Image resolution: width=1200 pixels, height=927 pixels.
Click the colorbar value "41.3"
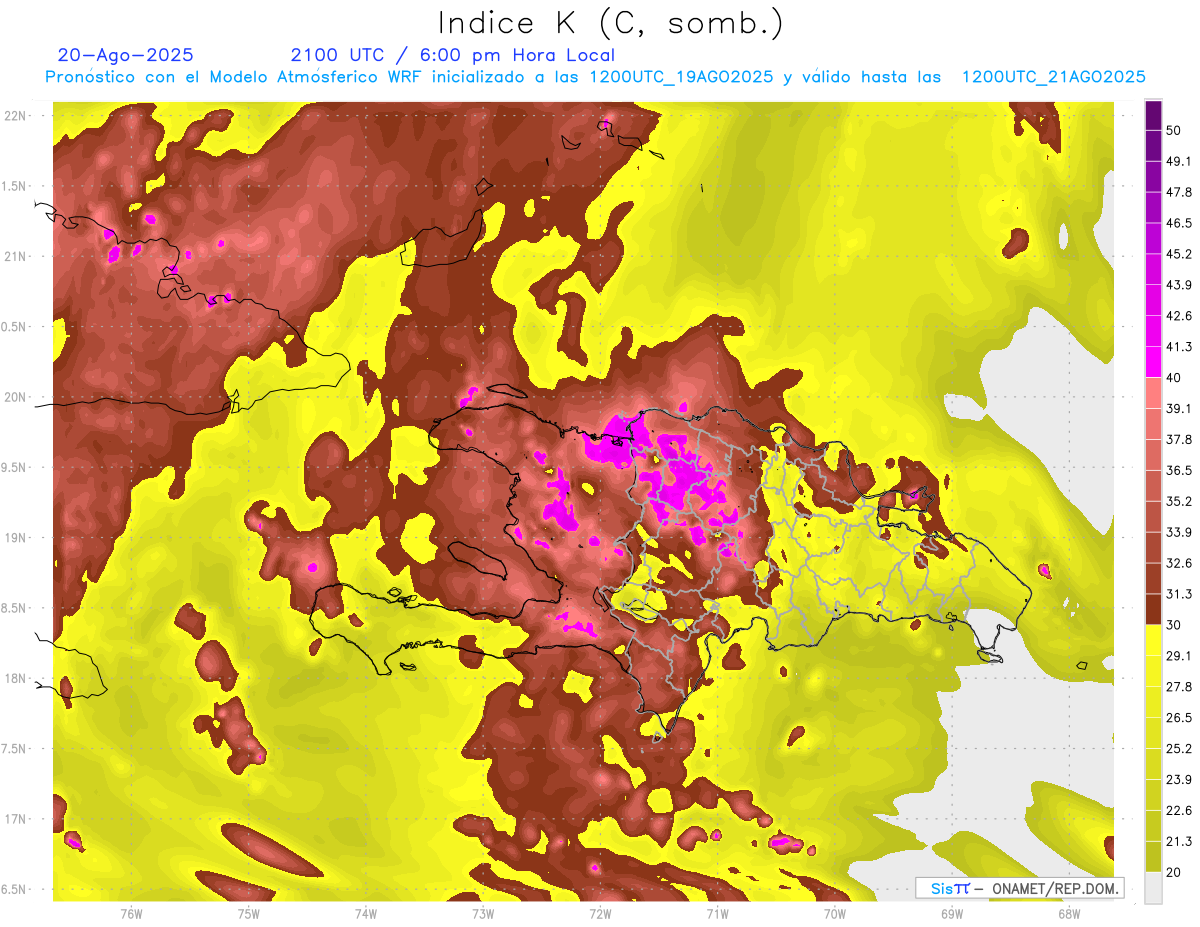click(1178, 347)
